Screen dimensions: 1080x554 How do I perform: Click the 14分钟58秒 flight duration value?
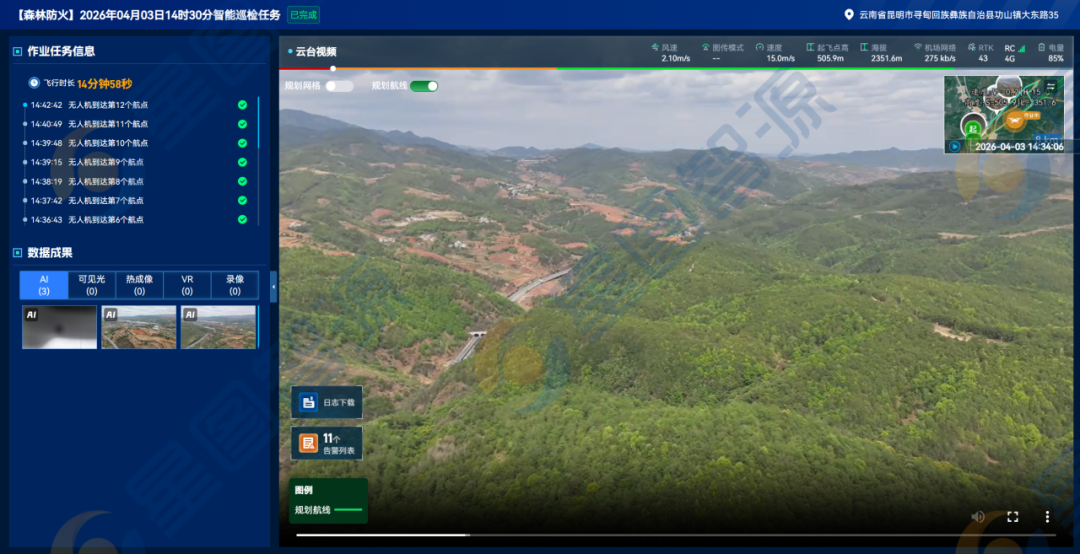(105, 83)
